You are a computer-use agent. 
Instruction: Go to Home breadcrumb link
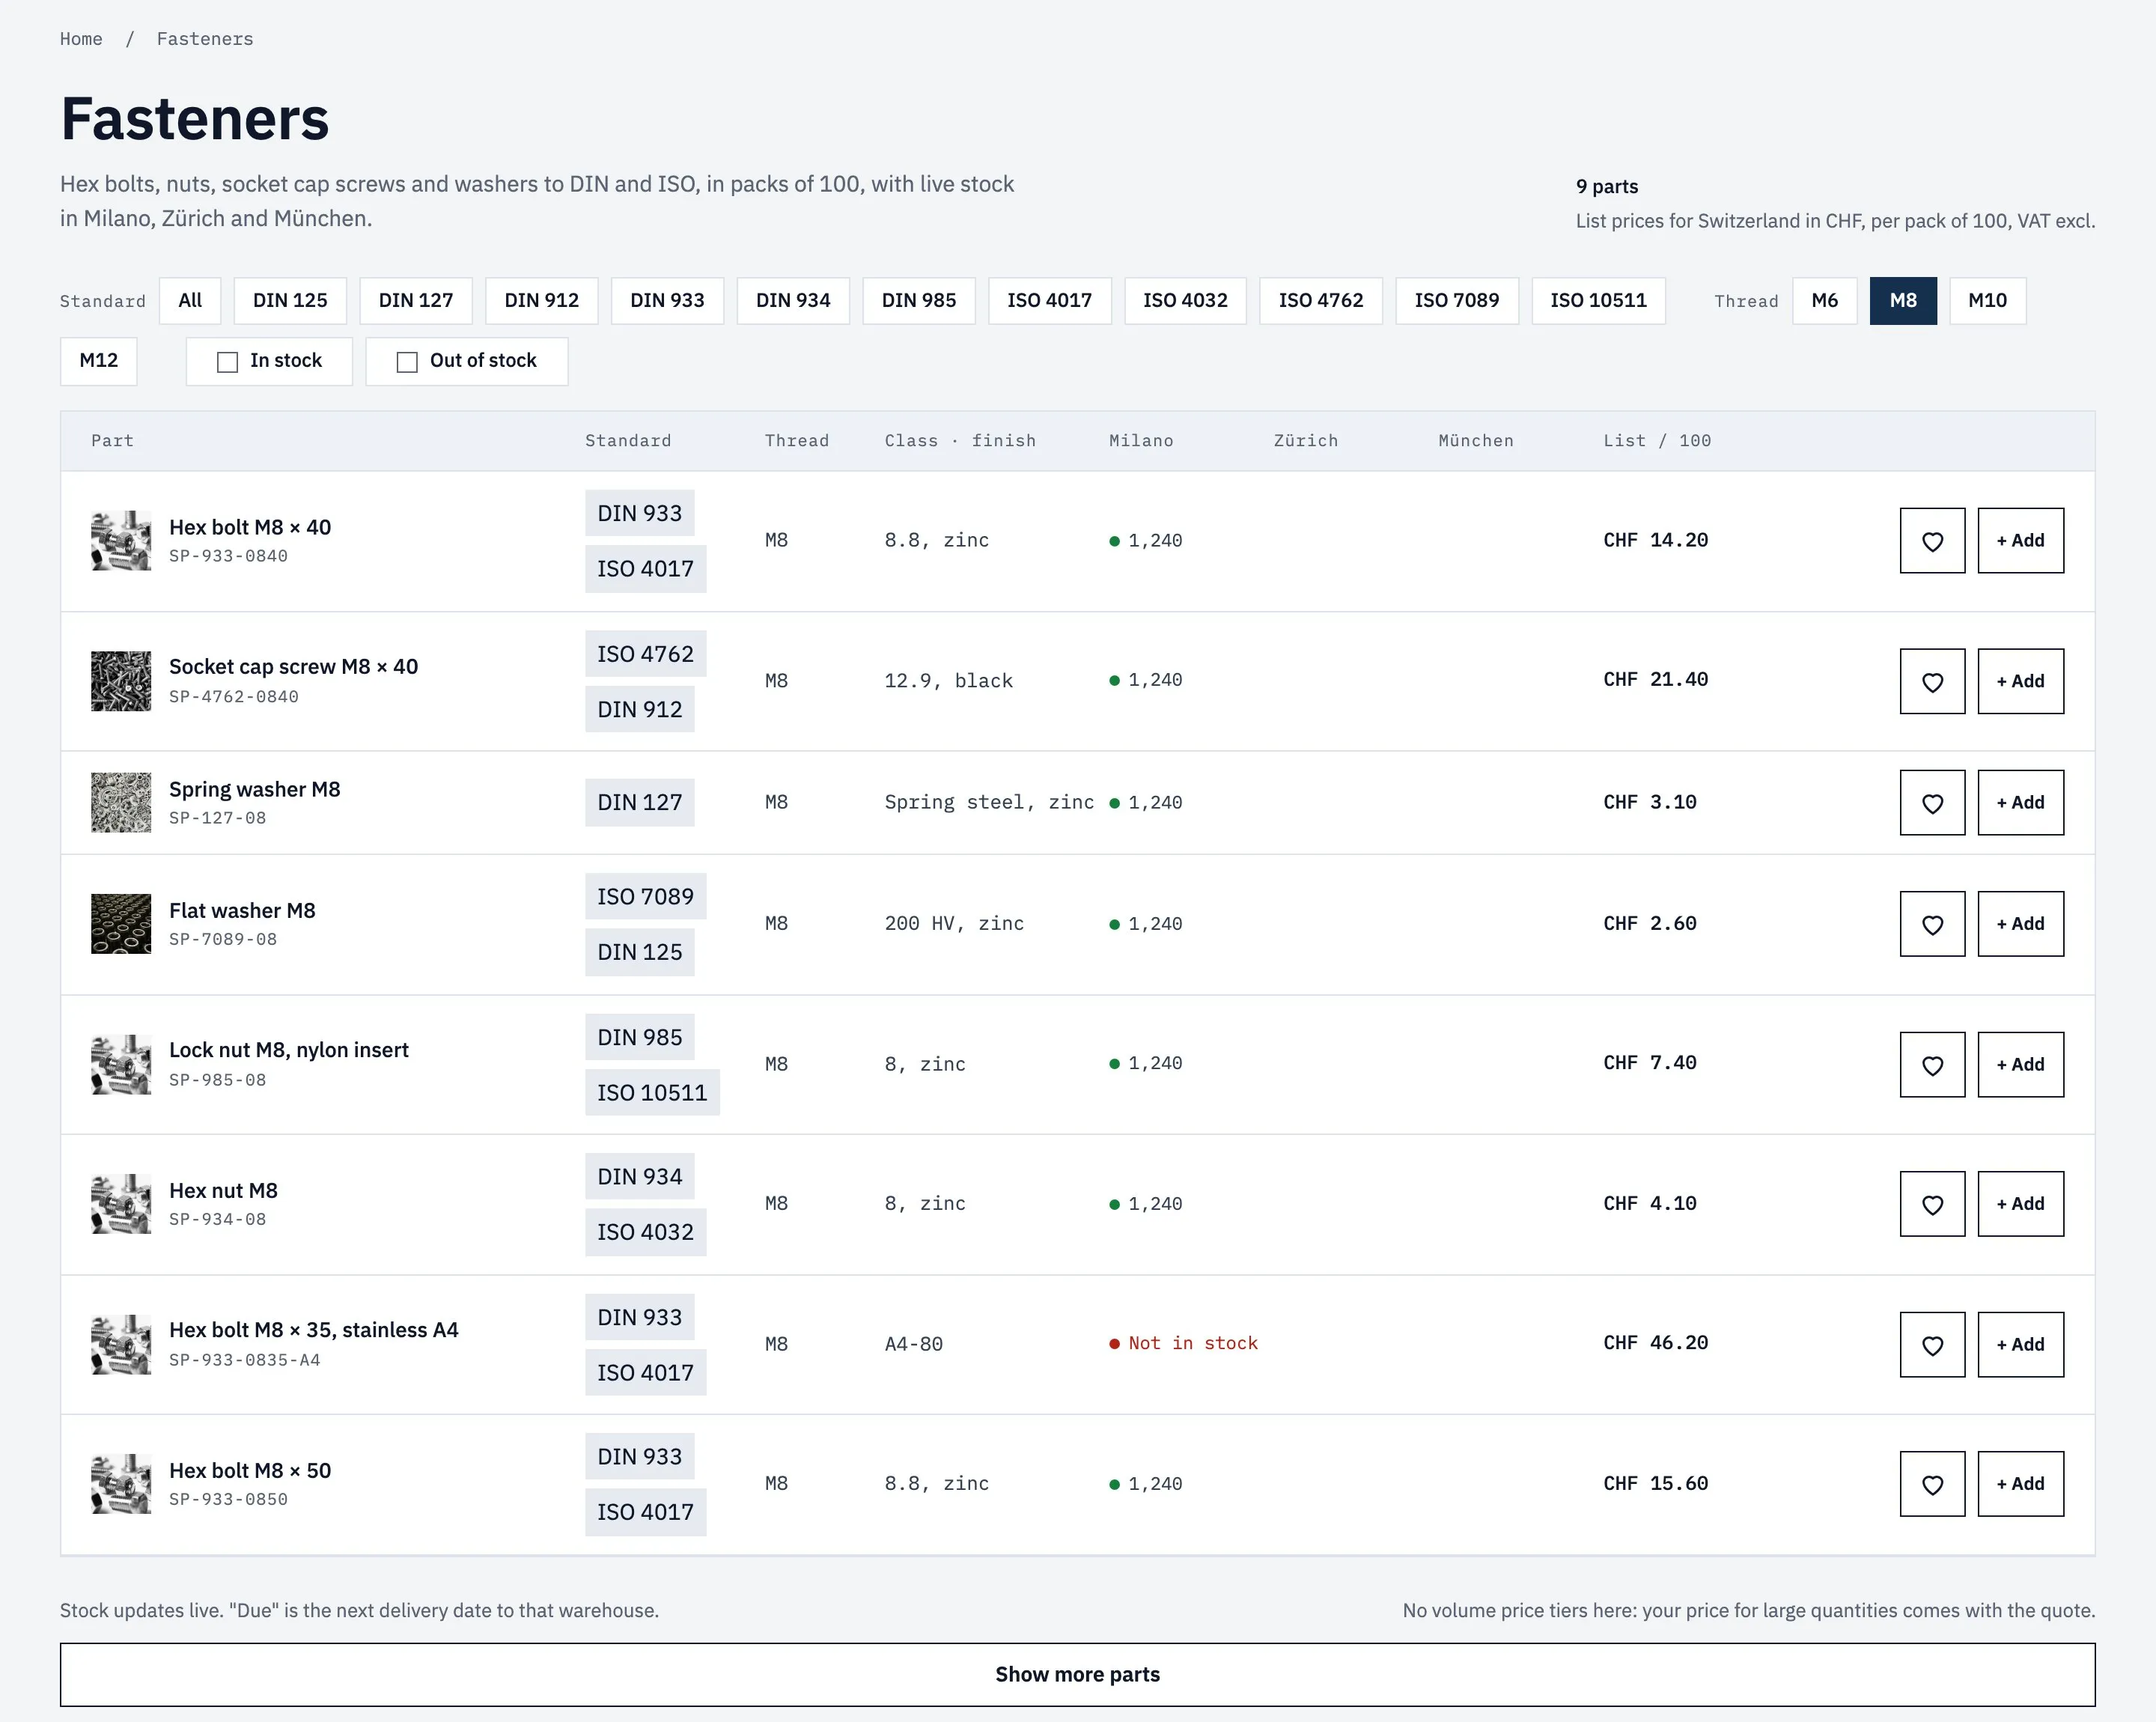click(x=81, y=39)
